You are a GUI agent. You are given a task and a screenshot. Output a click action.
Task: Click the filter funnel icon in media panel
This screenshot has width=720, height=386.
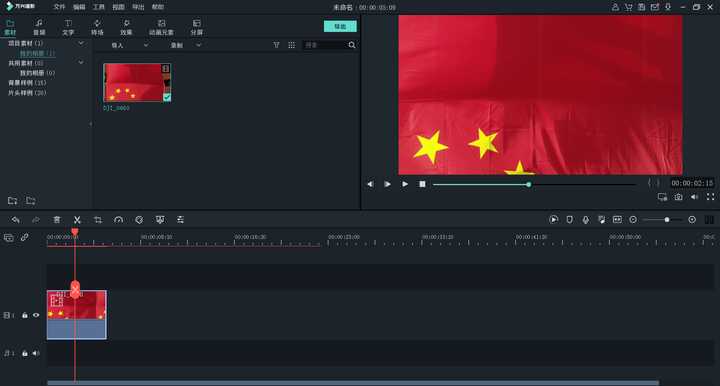point(276,45)
